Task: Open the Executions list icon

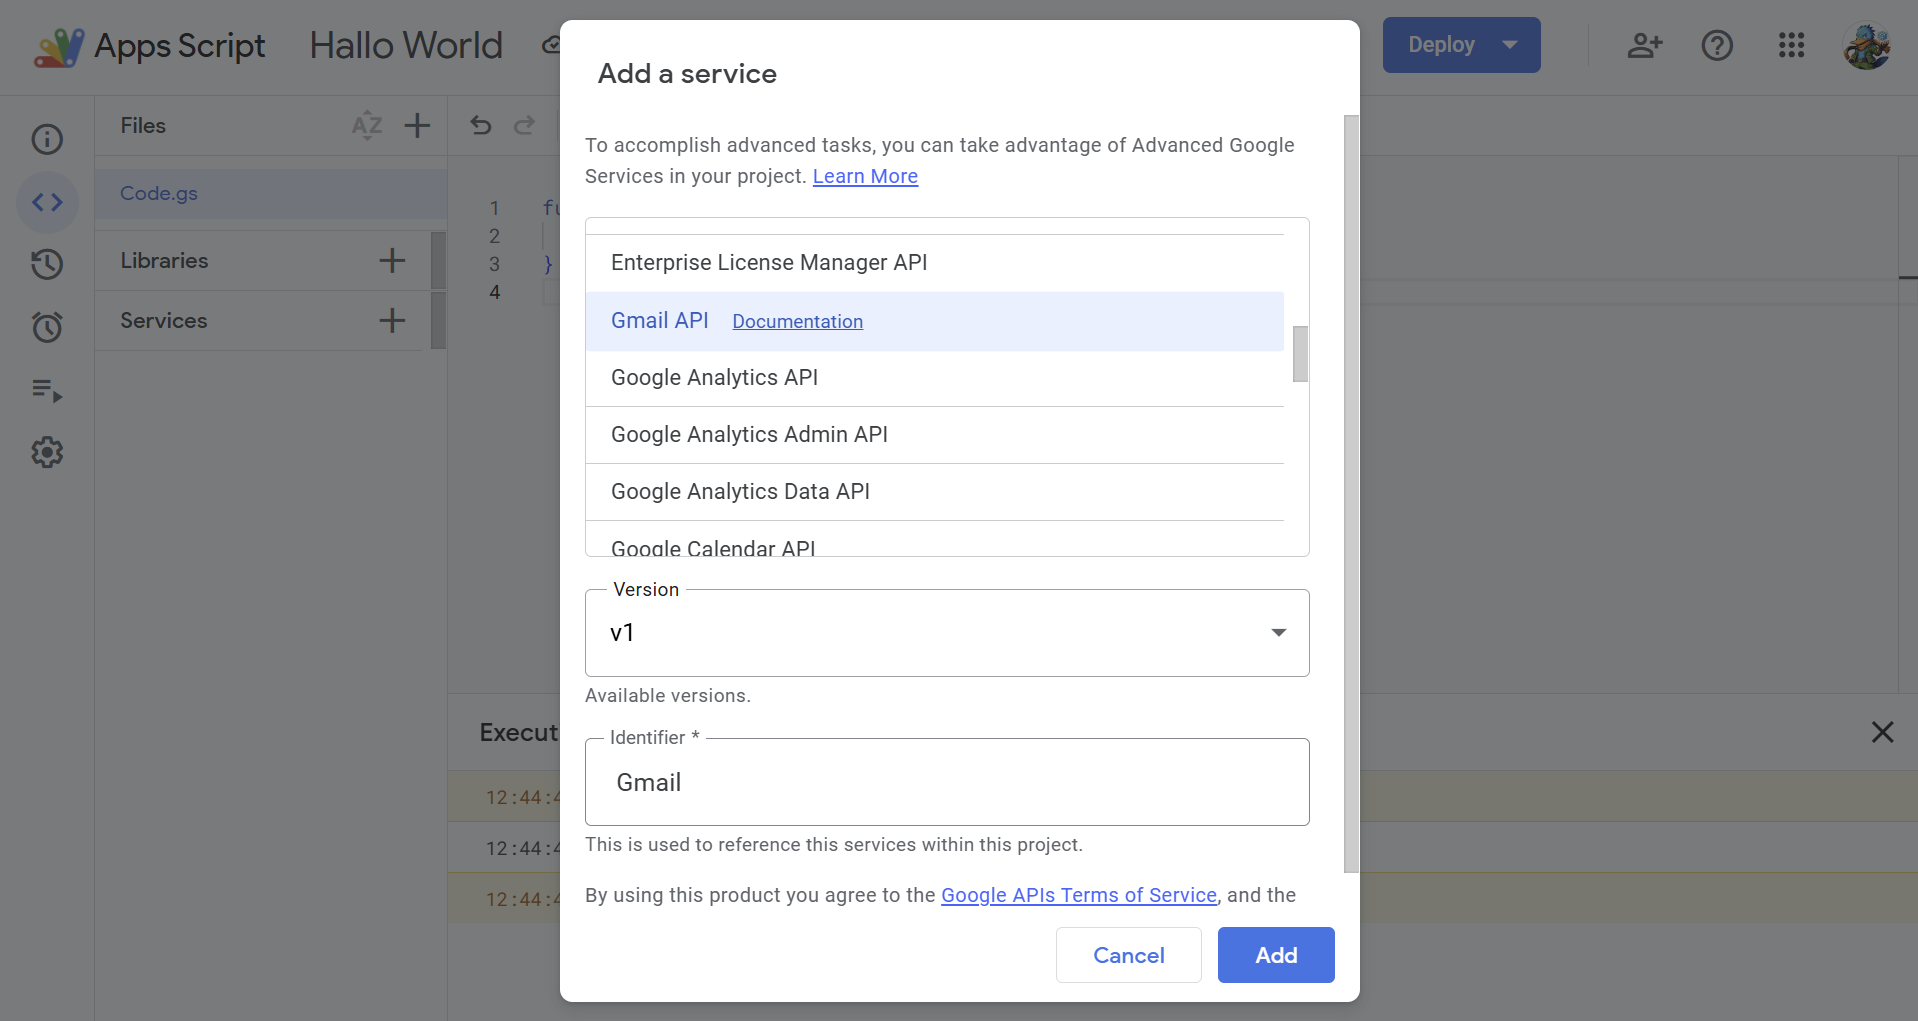Action: click(47, 390)
